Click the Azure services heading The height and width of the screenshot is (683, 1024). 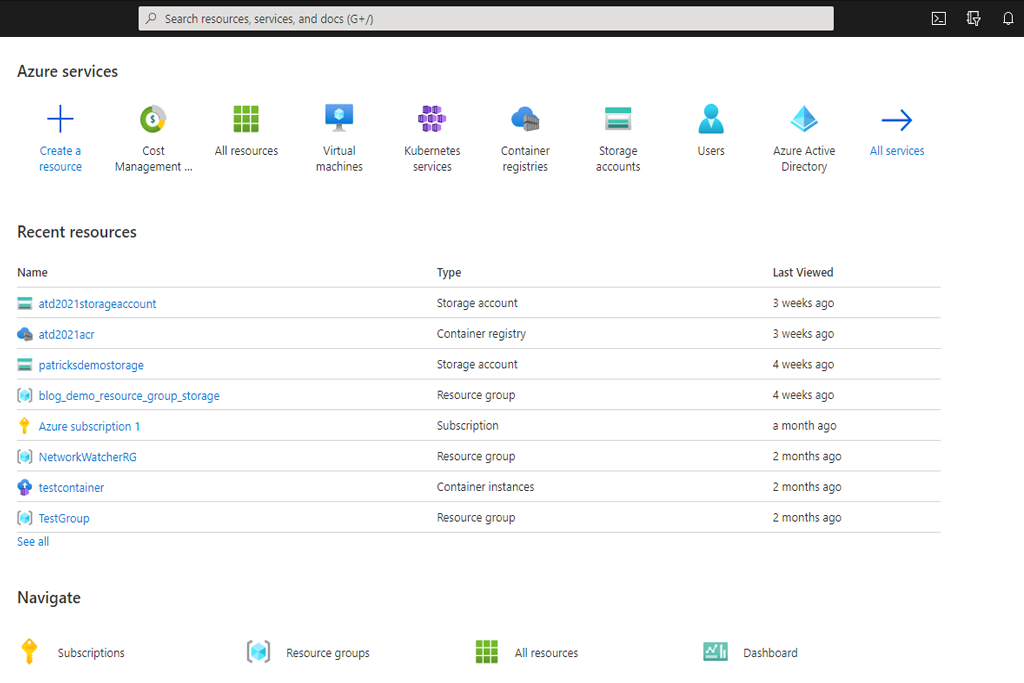click(67, 71)
